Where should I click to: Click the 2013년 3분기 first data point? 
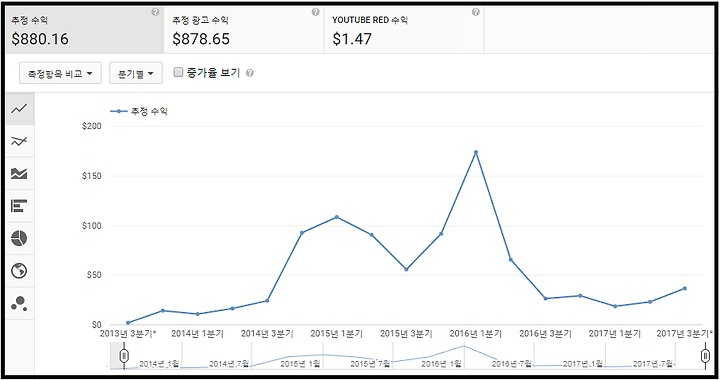click(x=128, y=323)
